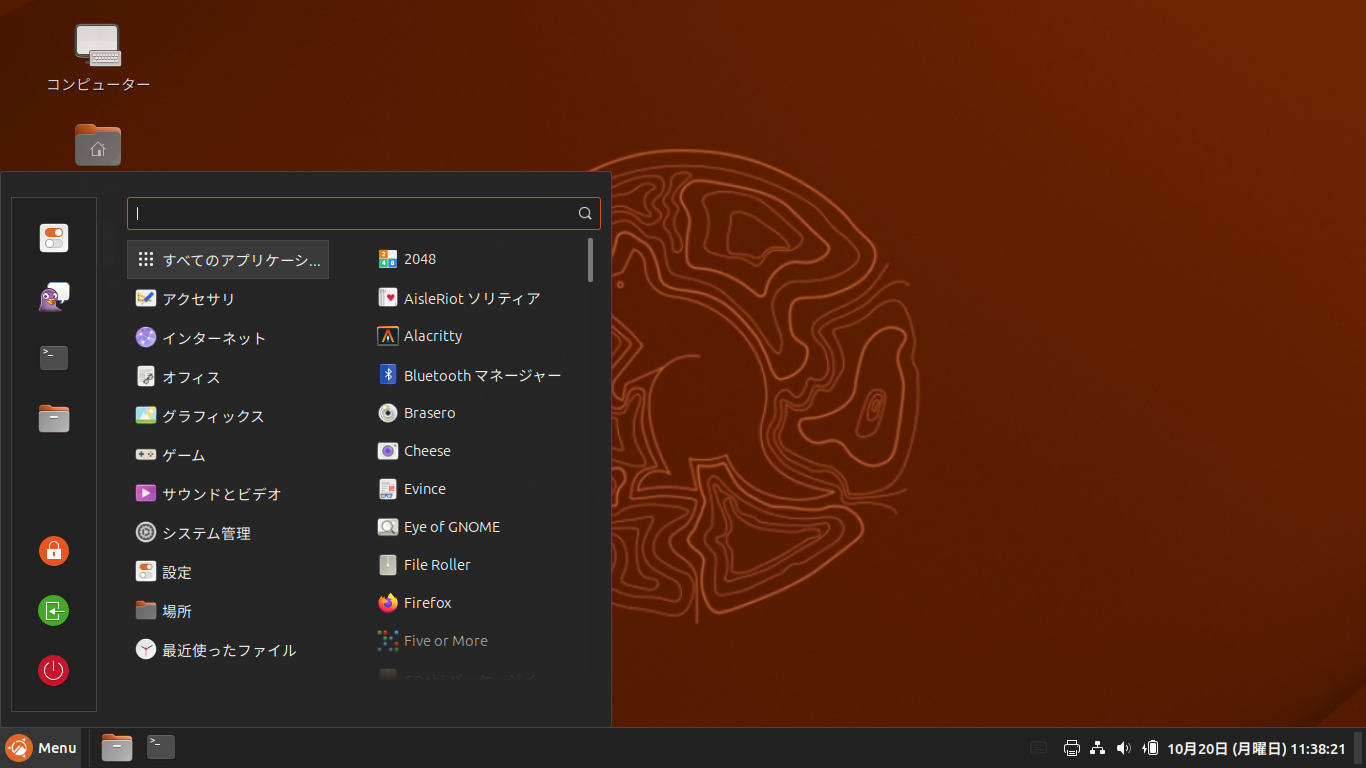The width and height of the screenshot is (1366, 768).
Task: Lock the screen with the red padlock icon
Action: (x=53, y=551)
